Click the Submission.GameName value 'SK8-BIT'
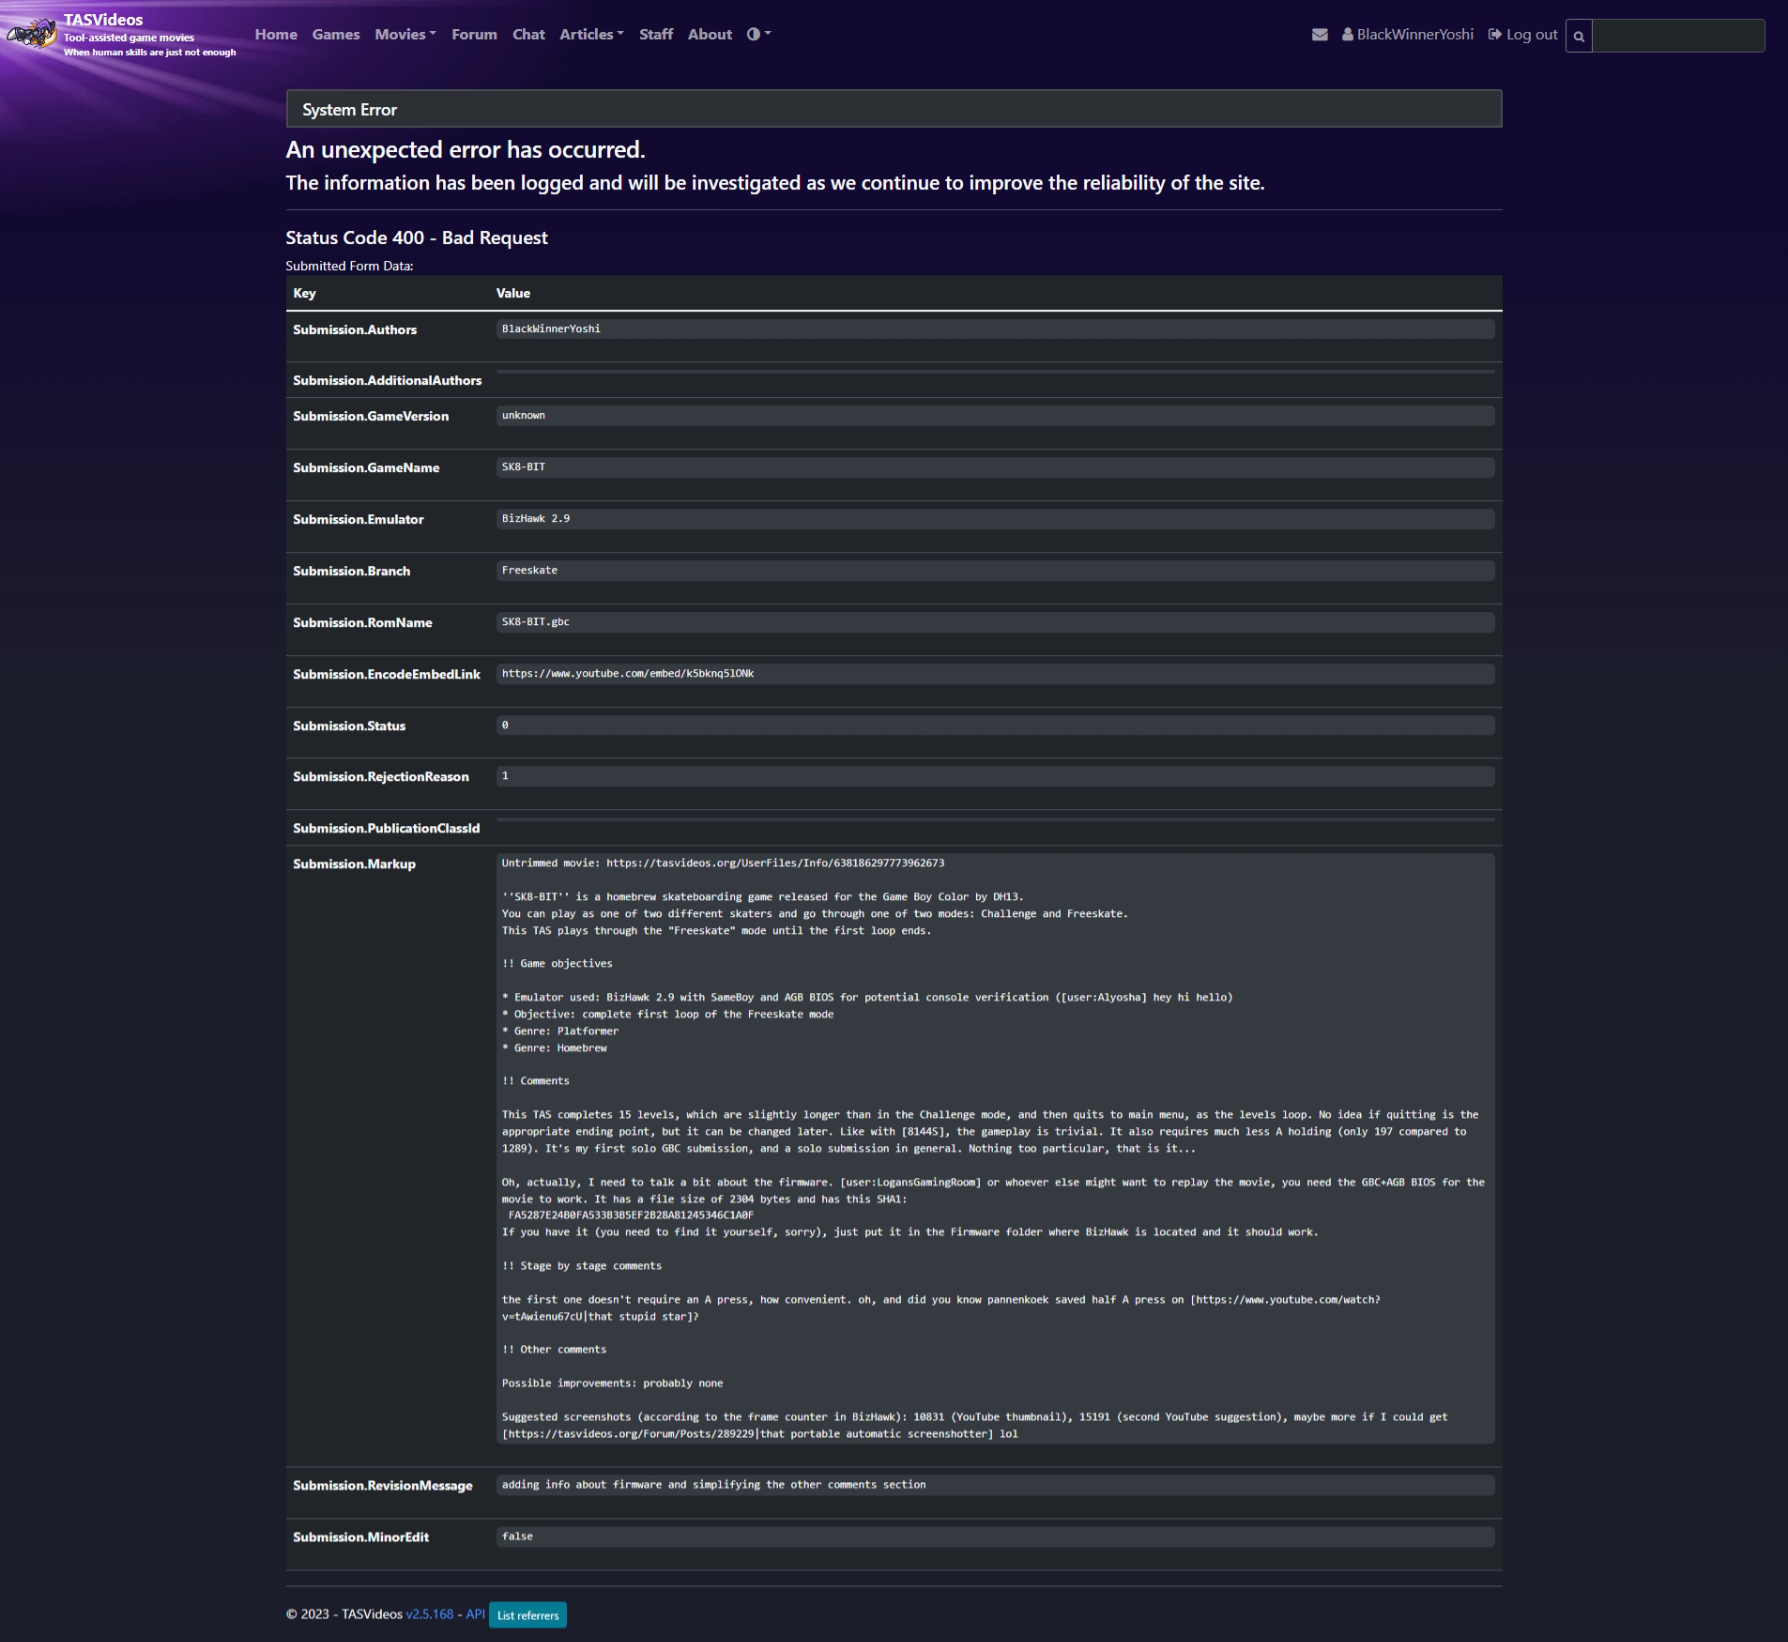The width and height of the screenshot is (1788, 1642). click(524, 467)
